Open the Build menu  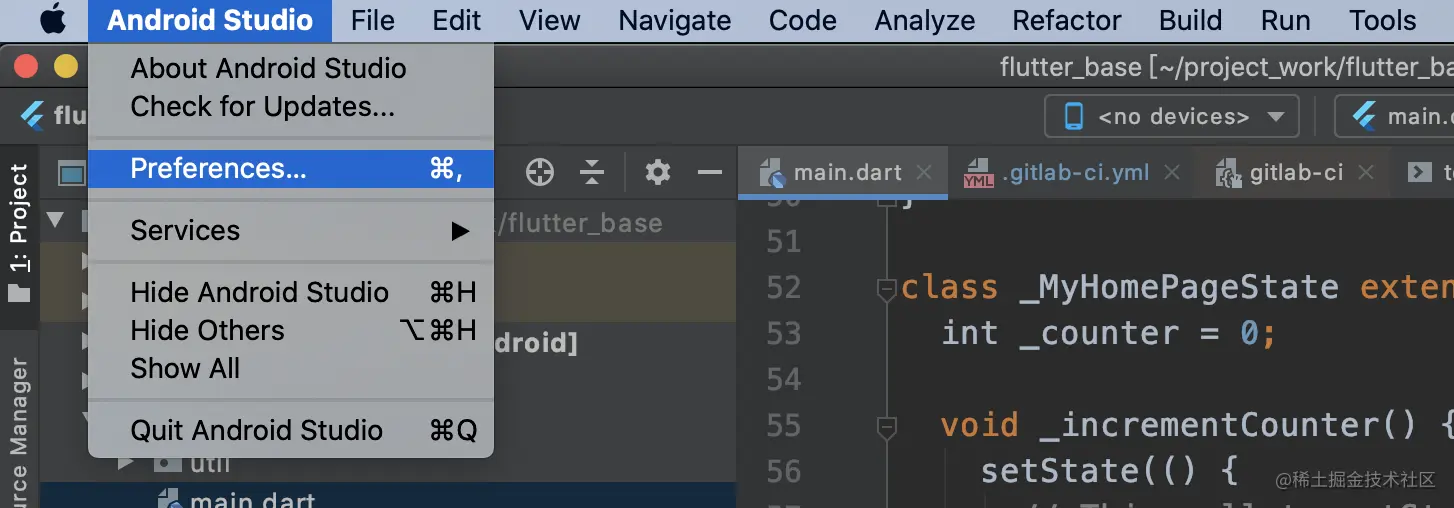(x=1190, y=20)
